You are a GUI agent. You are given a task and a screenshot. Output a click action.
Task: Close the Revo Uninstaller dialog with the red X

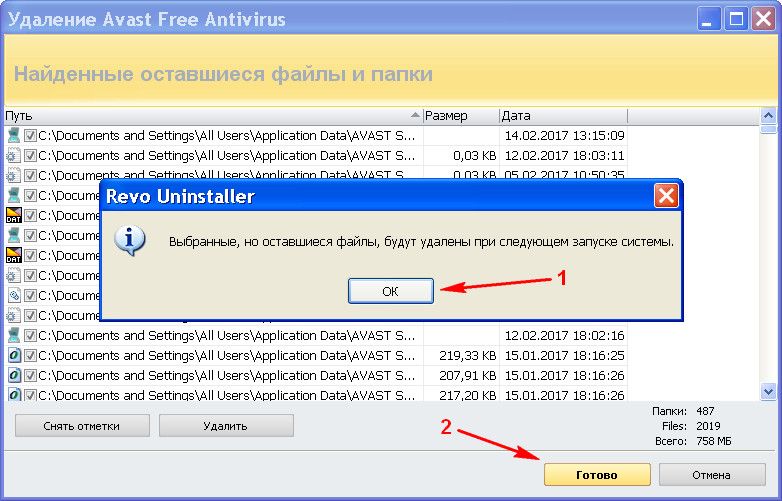[x=666, y=196]
